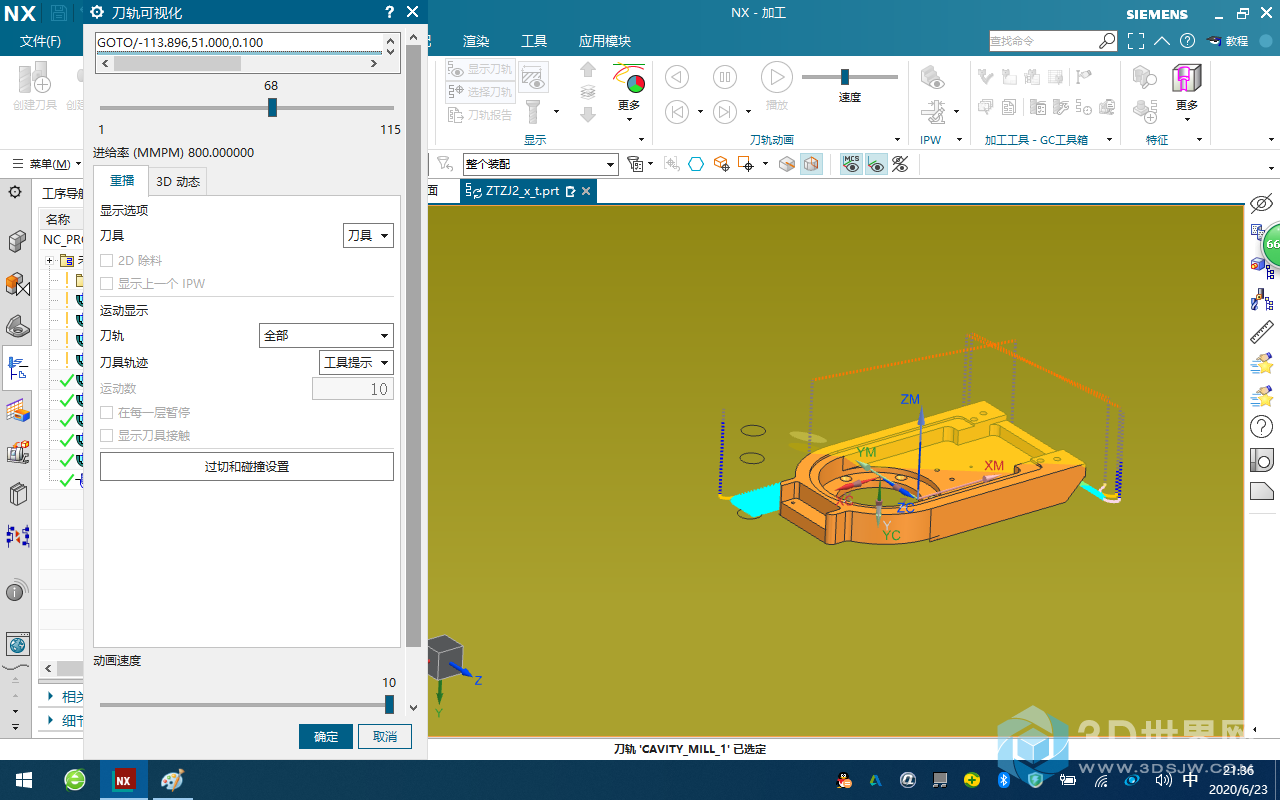
Task: Click the Bluetooth tray icon
Action: click(x=1004, y=779)
